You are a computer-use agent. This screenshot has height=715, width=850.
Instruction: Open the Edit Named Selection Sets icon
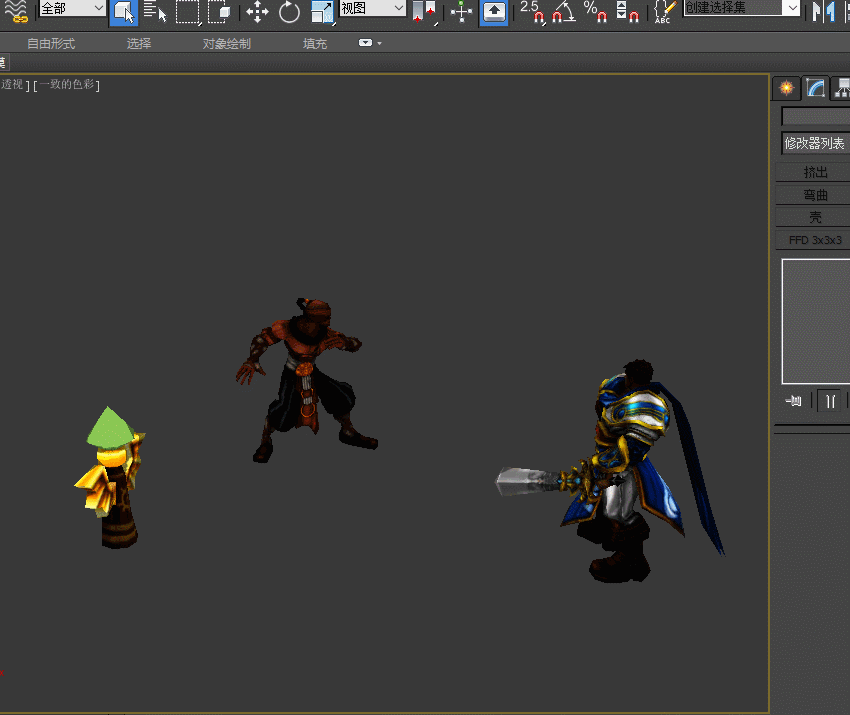(665, 12)
